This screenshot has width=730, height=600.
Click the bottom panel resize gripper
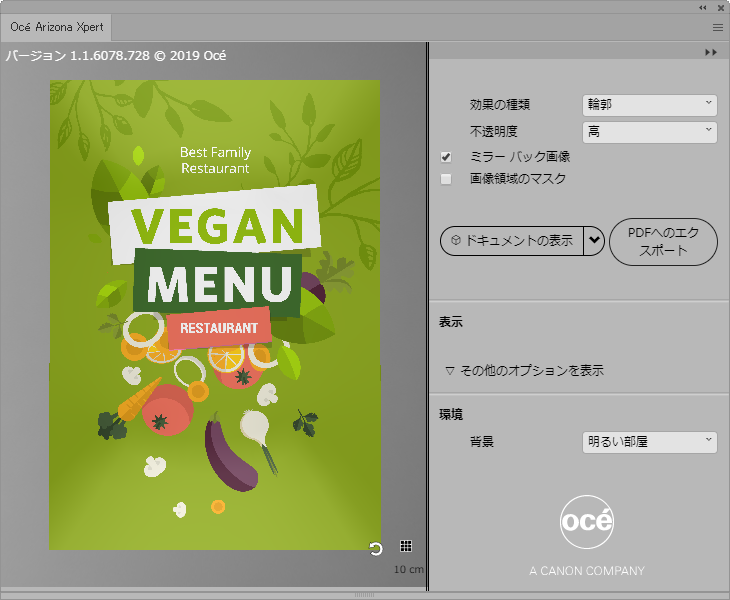click(364, 595)
